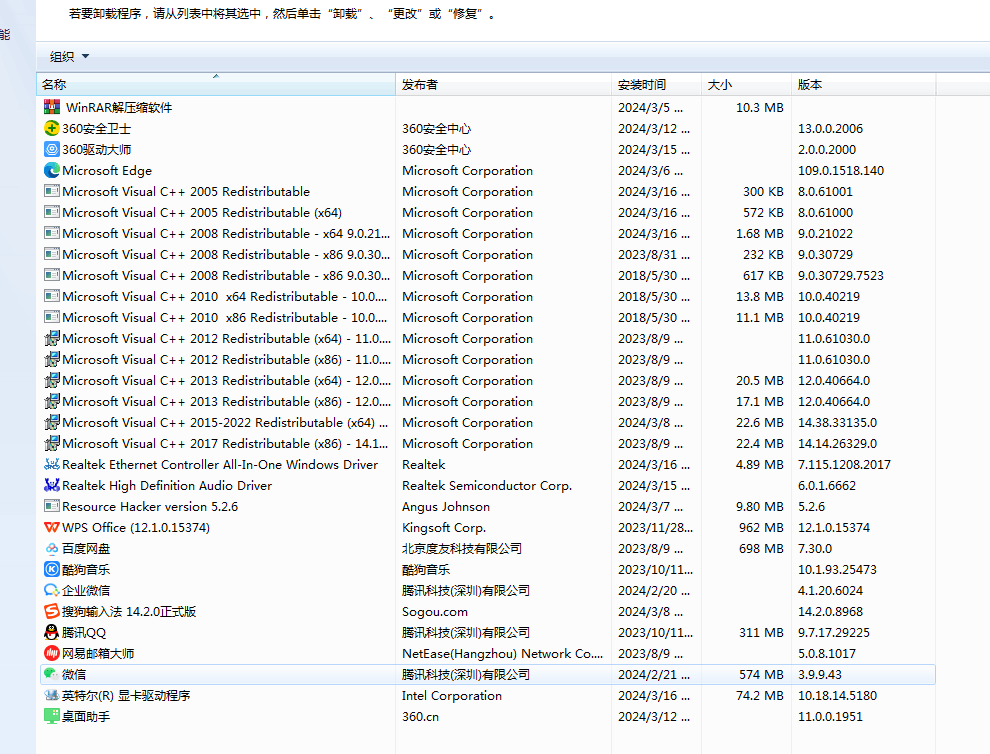990x754 pixels.
Task: Select the Visual C++ 2013 Redistributable (x64) row
Action: pyautogui.click(x=487, y=380)
